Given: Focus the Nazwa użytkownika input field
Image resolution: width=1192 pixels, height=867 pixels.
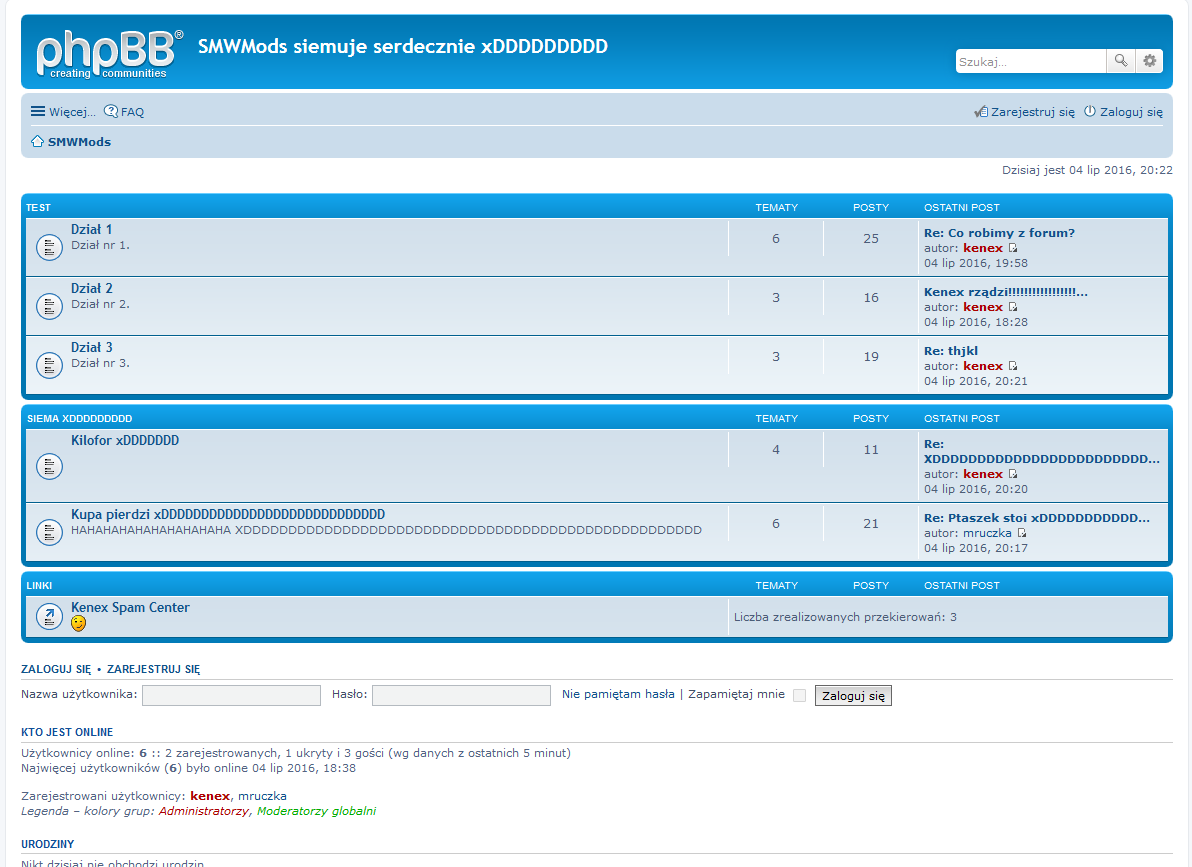Looking at the screenshot, I should click(x=231, y=695).
